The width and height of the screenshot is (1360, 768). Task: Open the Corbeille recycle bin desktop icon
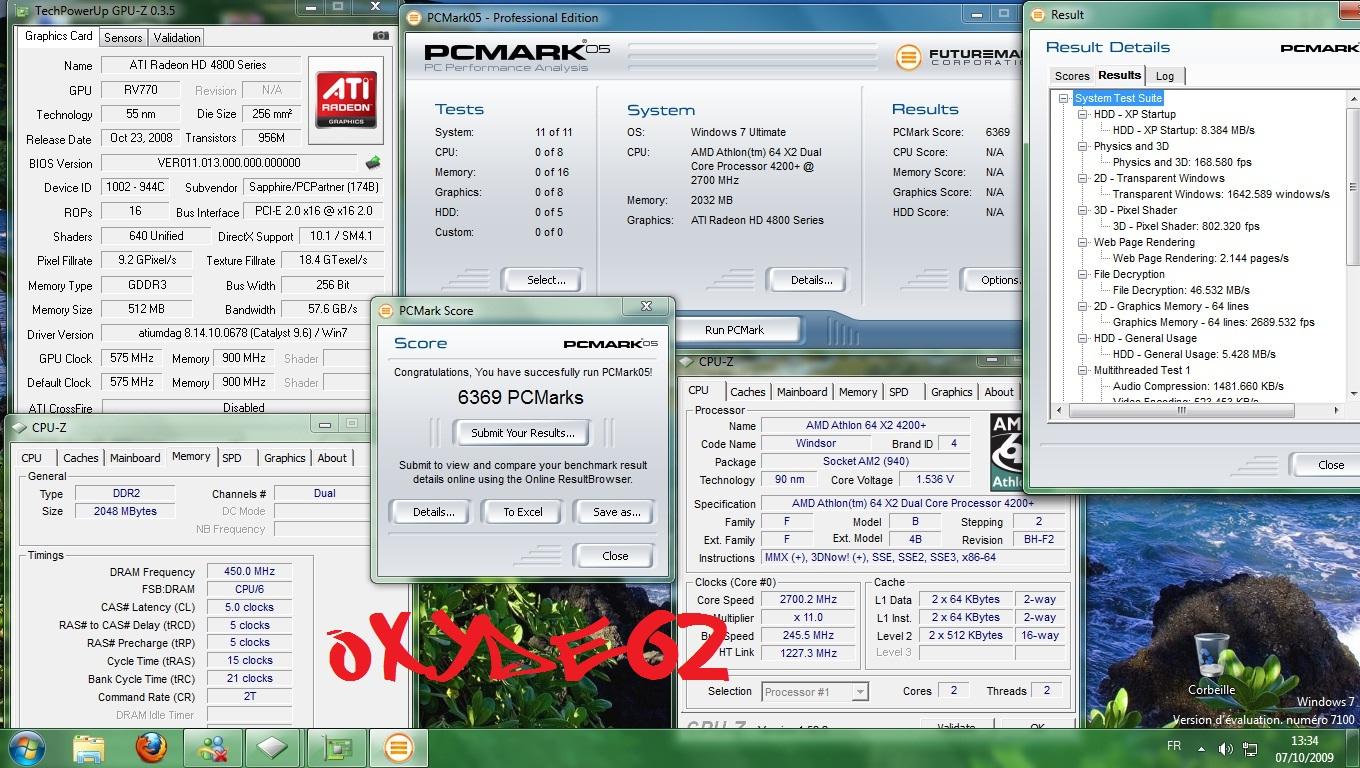coord(1211,664)
